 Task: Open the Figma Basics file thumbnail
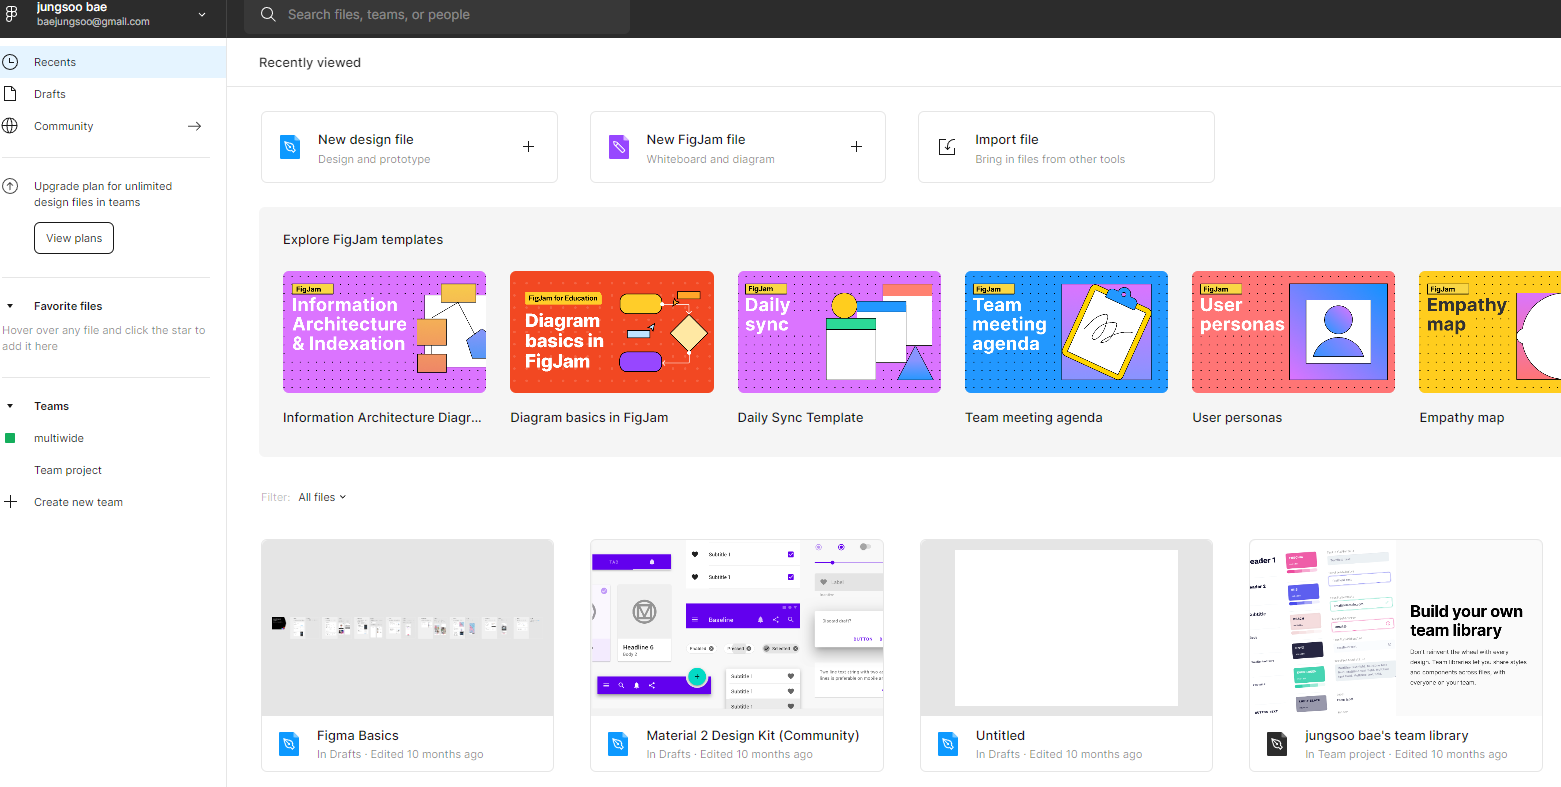(407, 628)
